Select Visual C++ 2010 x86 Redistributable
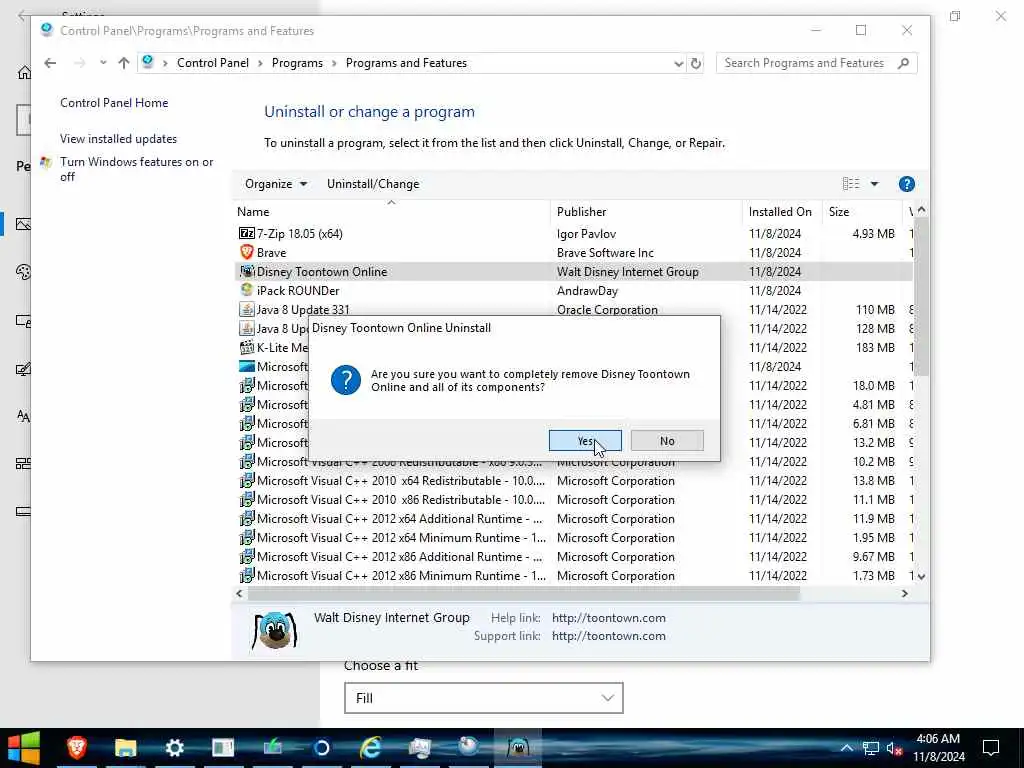The image size is (1024, 768). click(400, 500)
